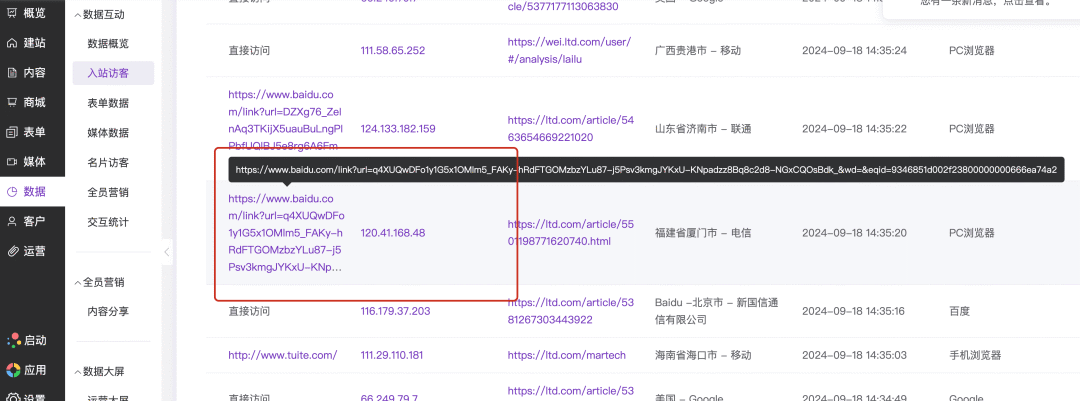Open the 运营 paperclip icon
1080x401 pixels.
tap(12, 251)
